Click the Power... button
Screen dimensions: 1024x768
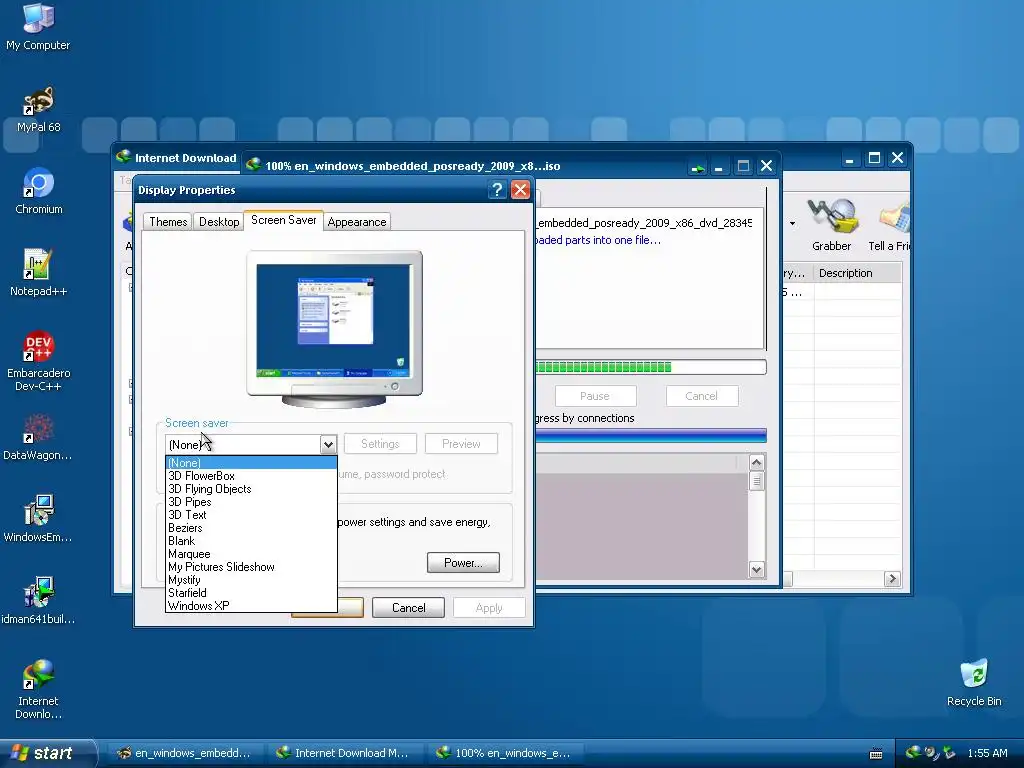[463, 562]
